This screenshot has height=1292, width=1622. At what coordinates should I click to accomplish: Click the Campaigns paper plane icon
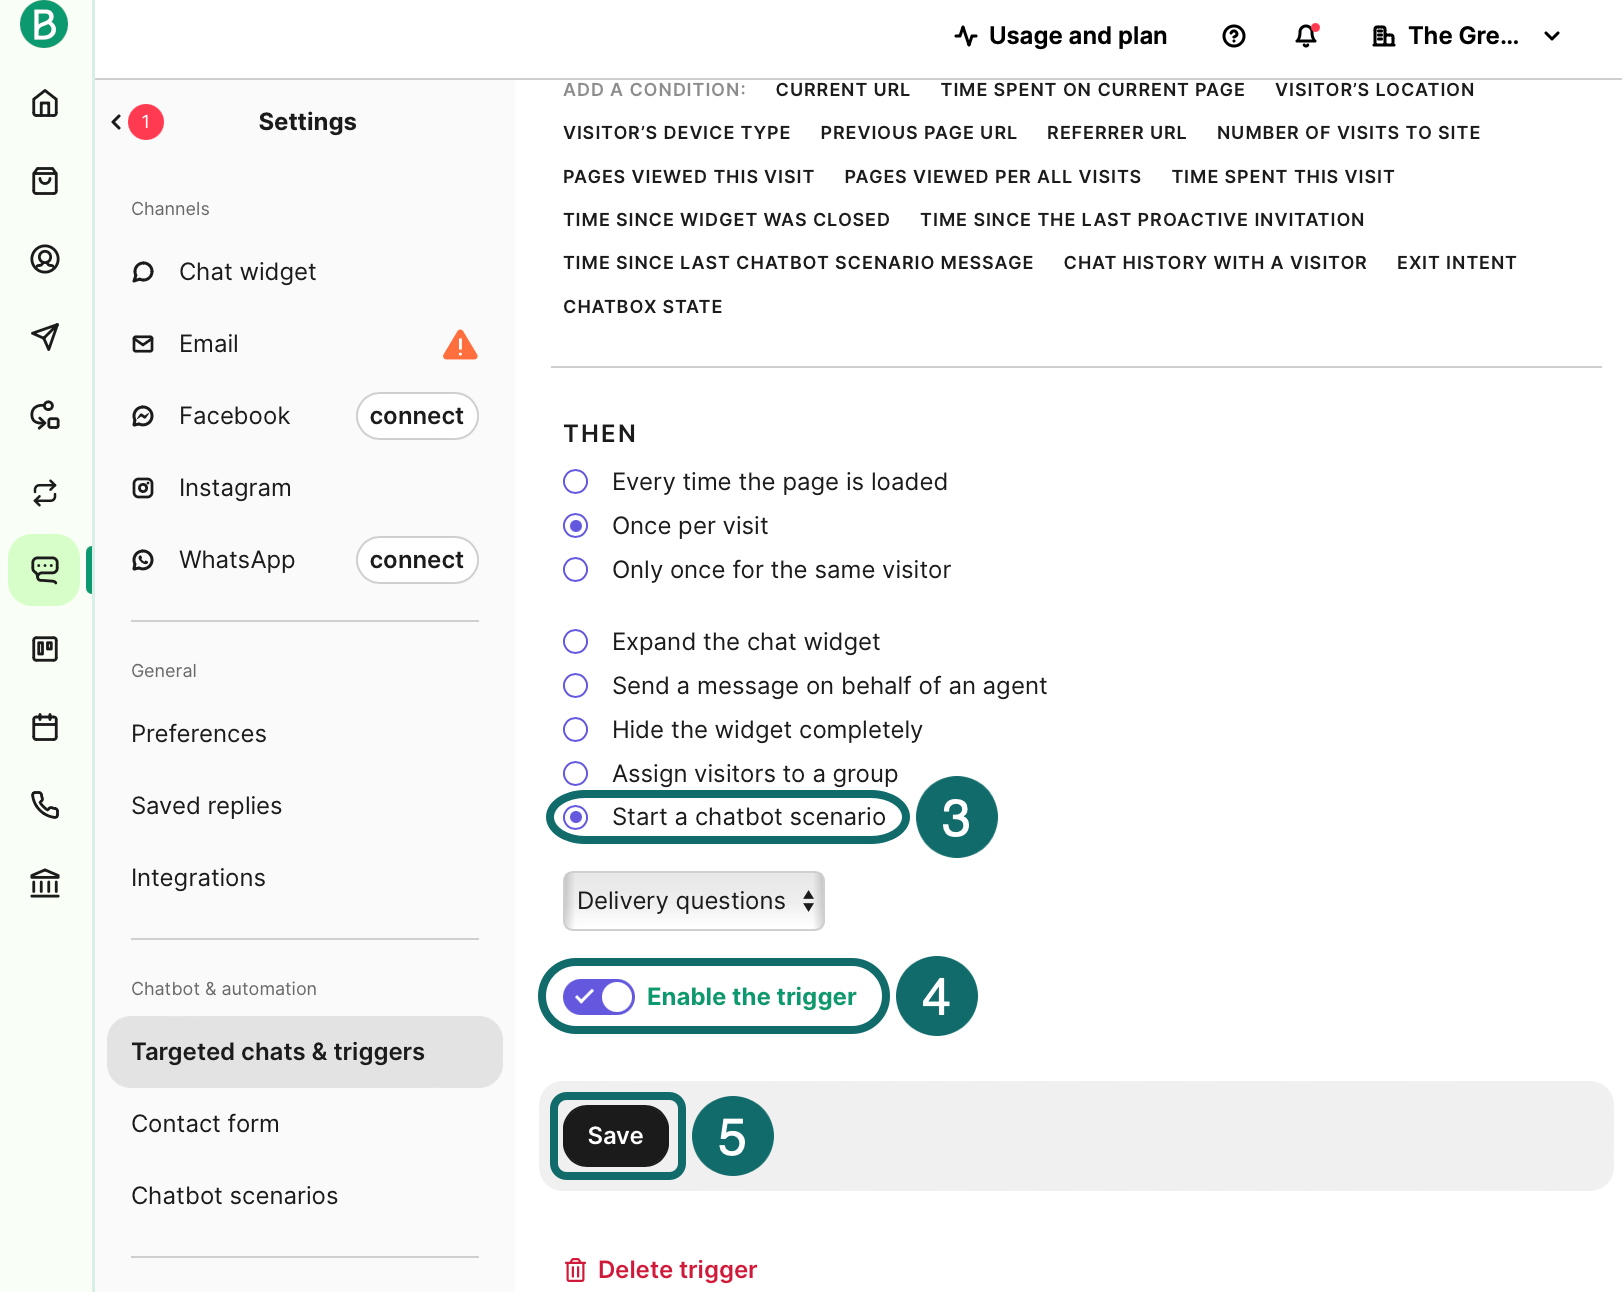pos(45,337)
